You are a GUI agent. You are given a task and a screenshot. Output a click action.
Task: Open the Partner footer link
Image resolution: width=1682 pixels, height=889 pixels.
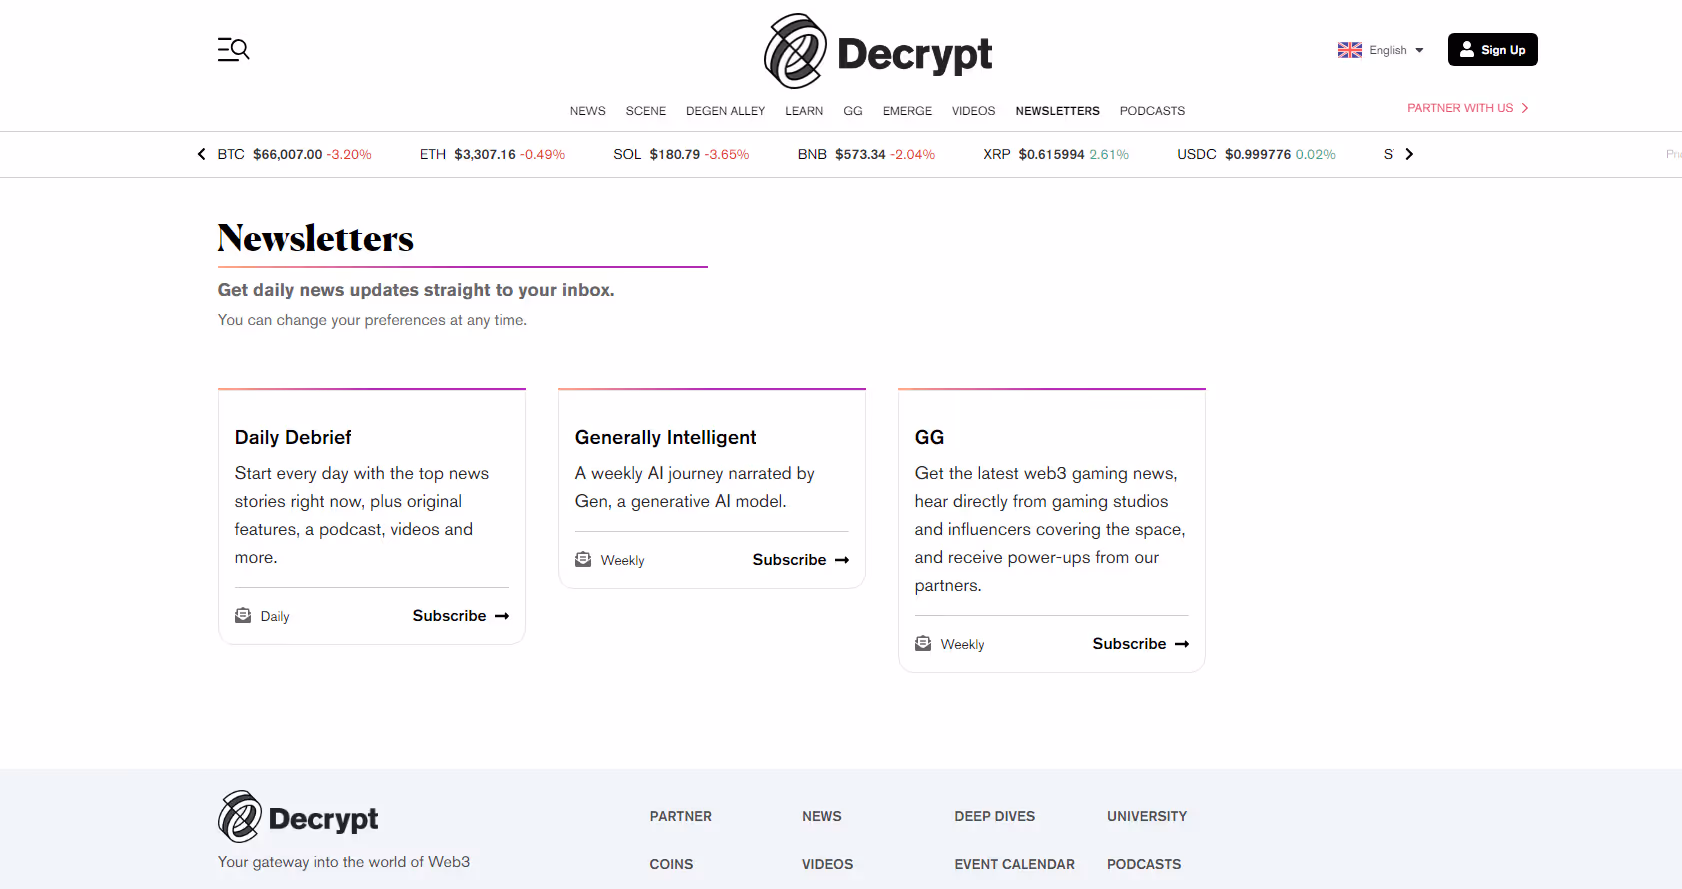pyautogui.click(x=681, y=817)
